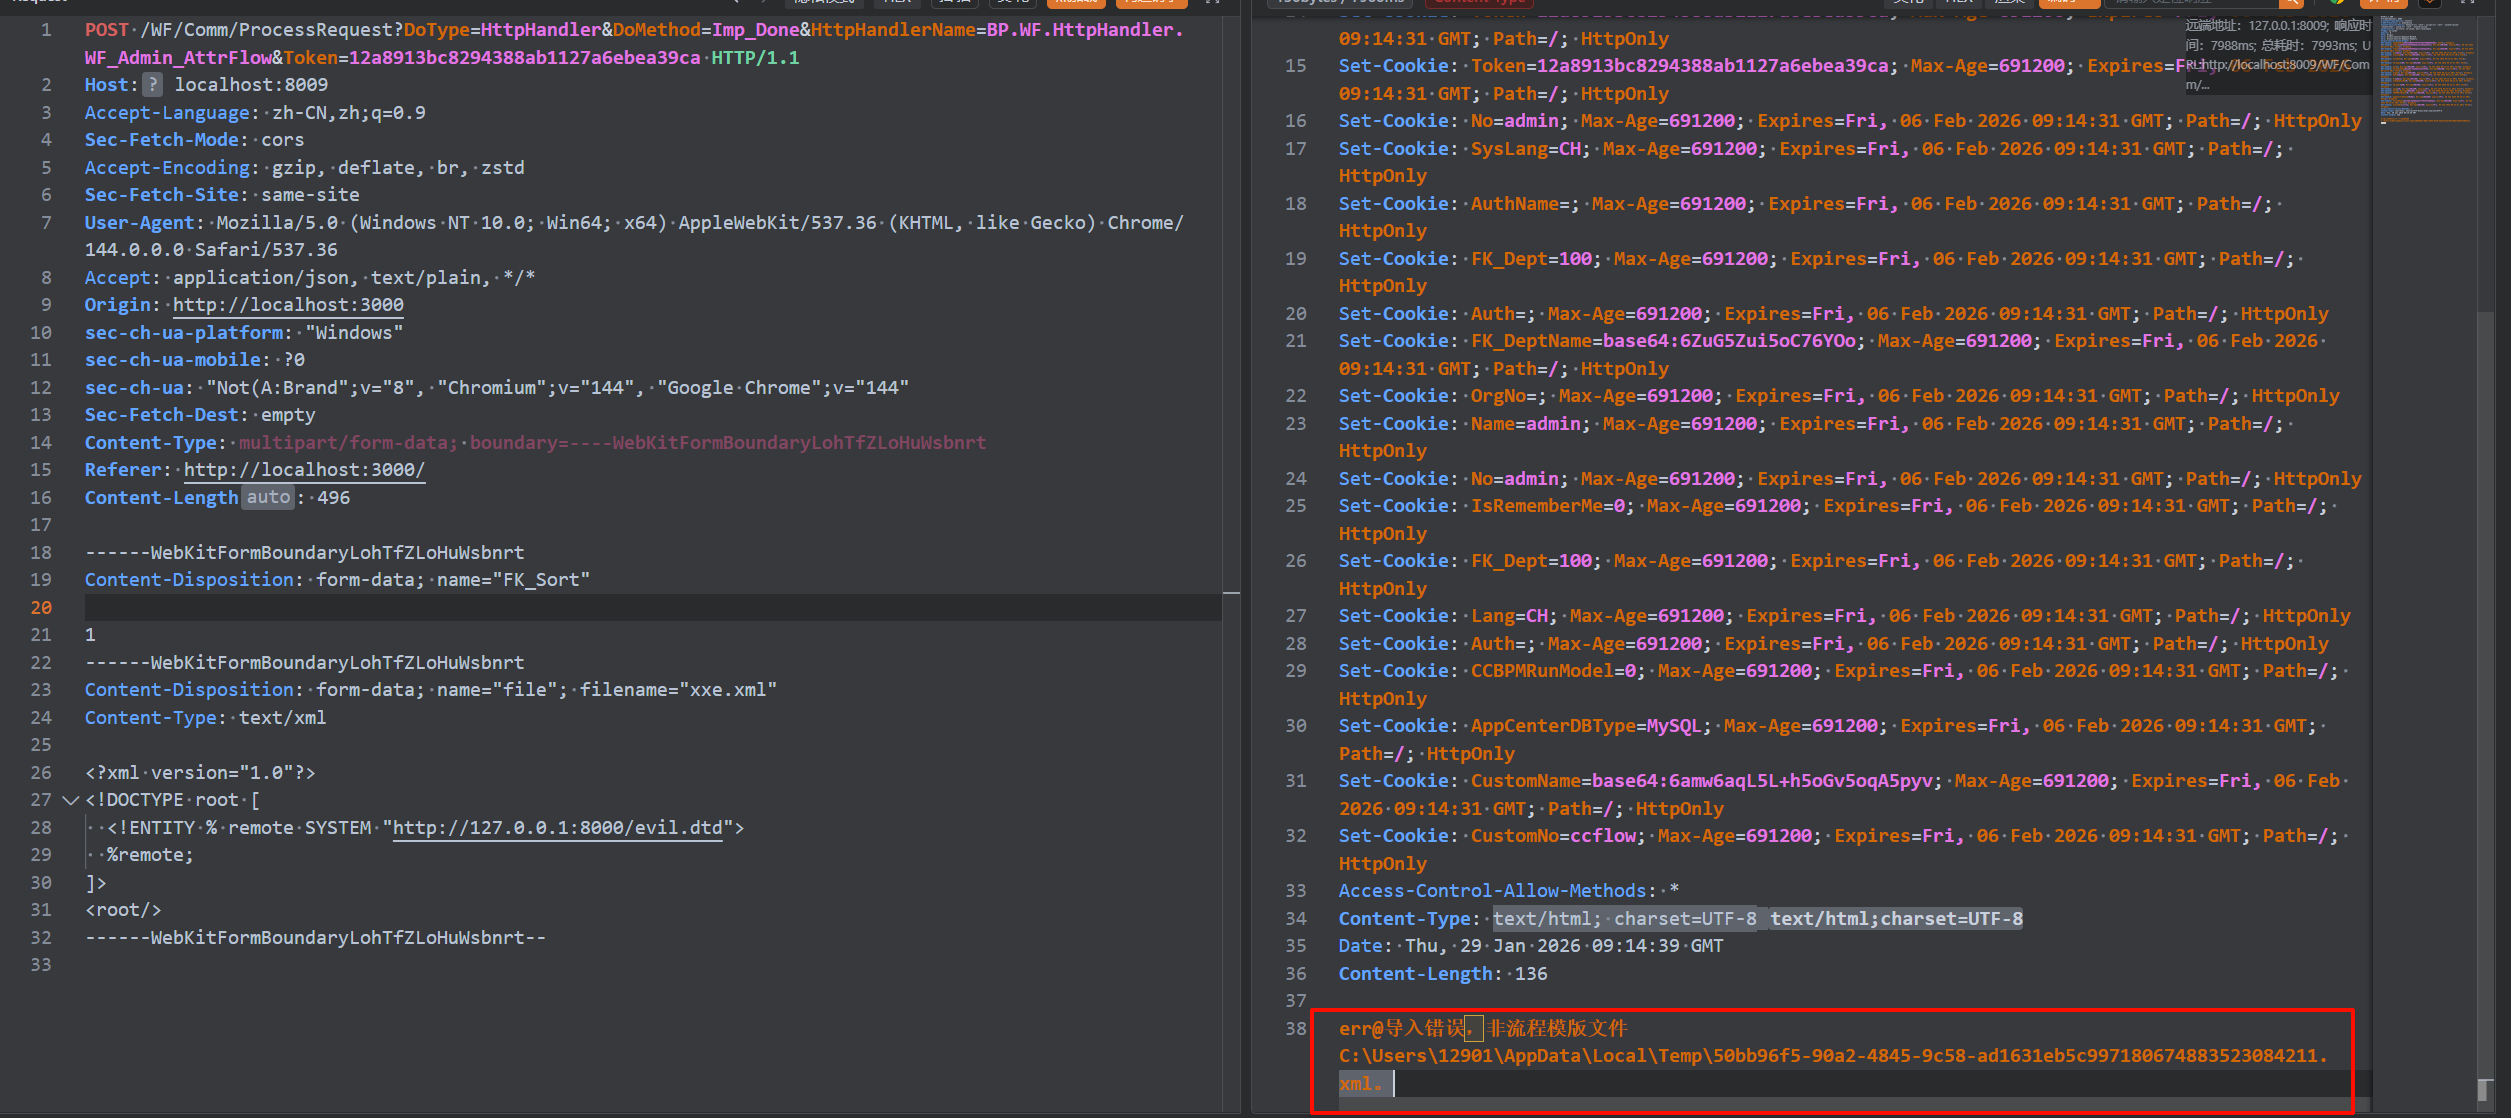Click highlighted text/html; charset=UTF-8 value in response

tap(1624, 919)
